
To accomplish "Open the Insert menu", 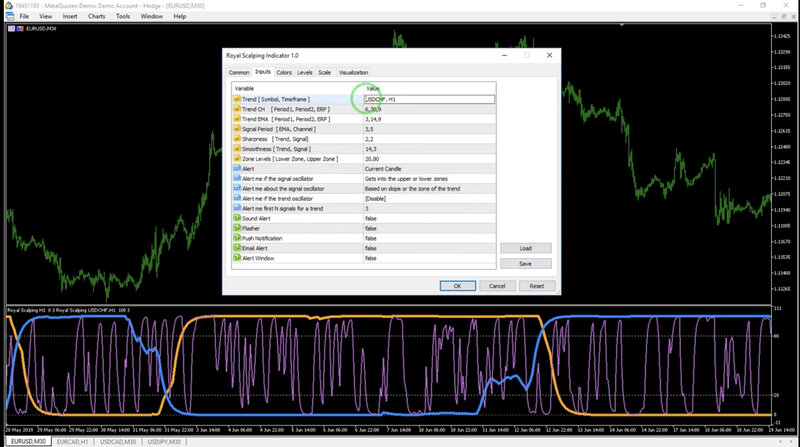I will click(x=70, y=16).
